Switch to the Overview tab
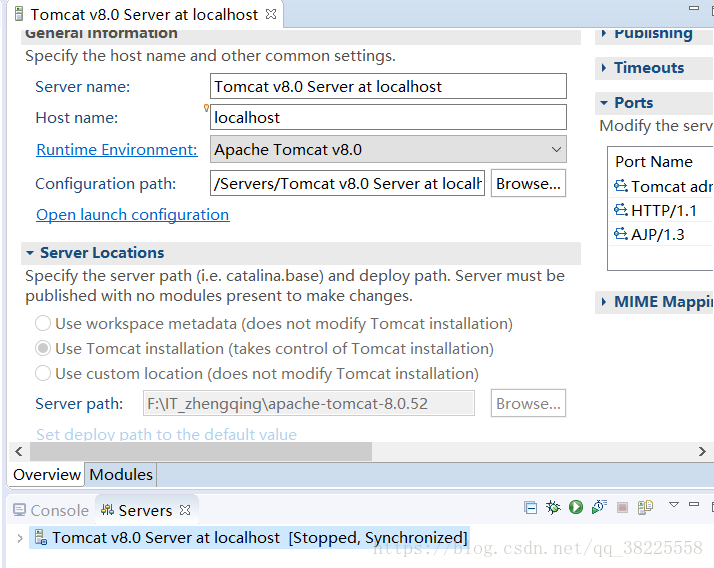The width and height of the screenshot is (714, 568). click(x=47, y=475)
